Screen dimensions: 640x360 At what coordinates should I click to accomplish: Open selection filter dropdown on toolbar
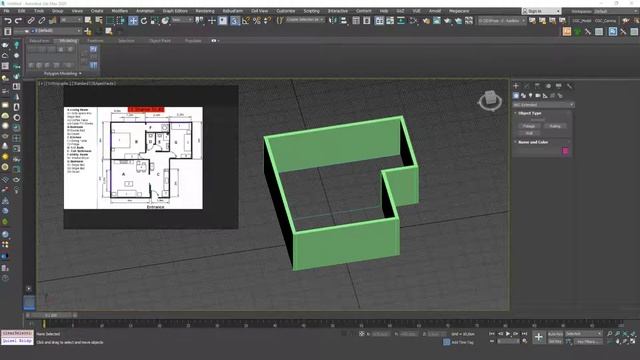[x=71, y=20]
